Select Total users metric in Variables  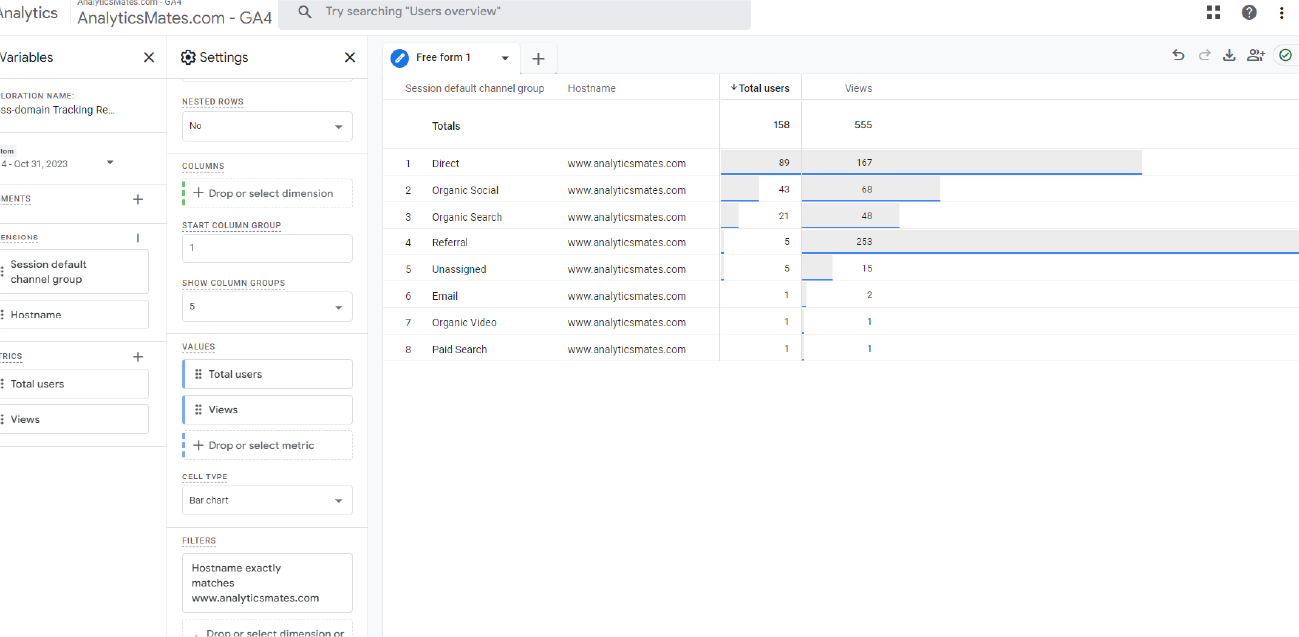click(x=74, y=384)
